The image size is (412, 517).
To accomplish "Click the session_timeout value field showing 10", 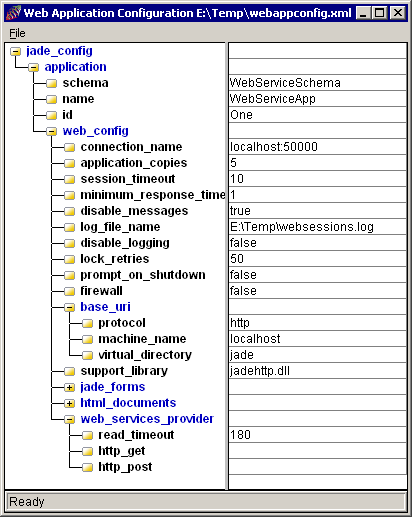I will point(317,179).
